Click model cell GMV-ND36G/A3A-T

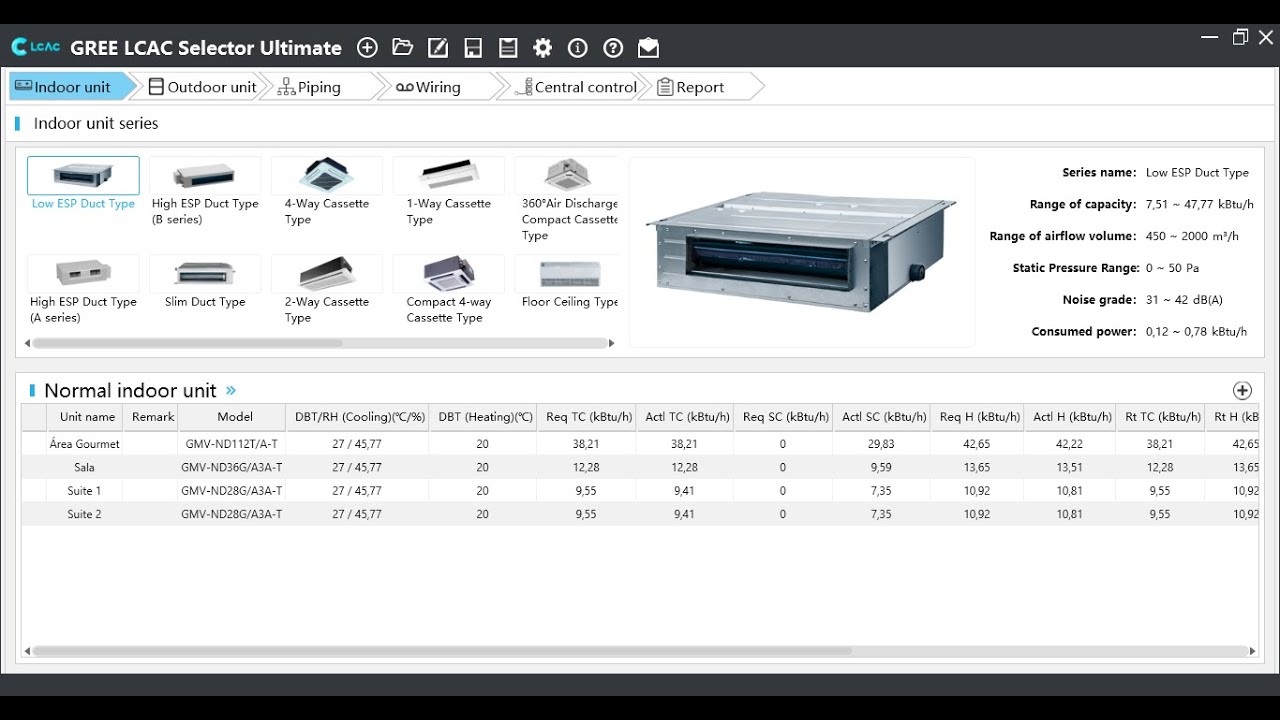click(232, 467)
